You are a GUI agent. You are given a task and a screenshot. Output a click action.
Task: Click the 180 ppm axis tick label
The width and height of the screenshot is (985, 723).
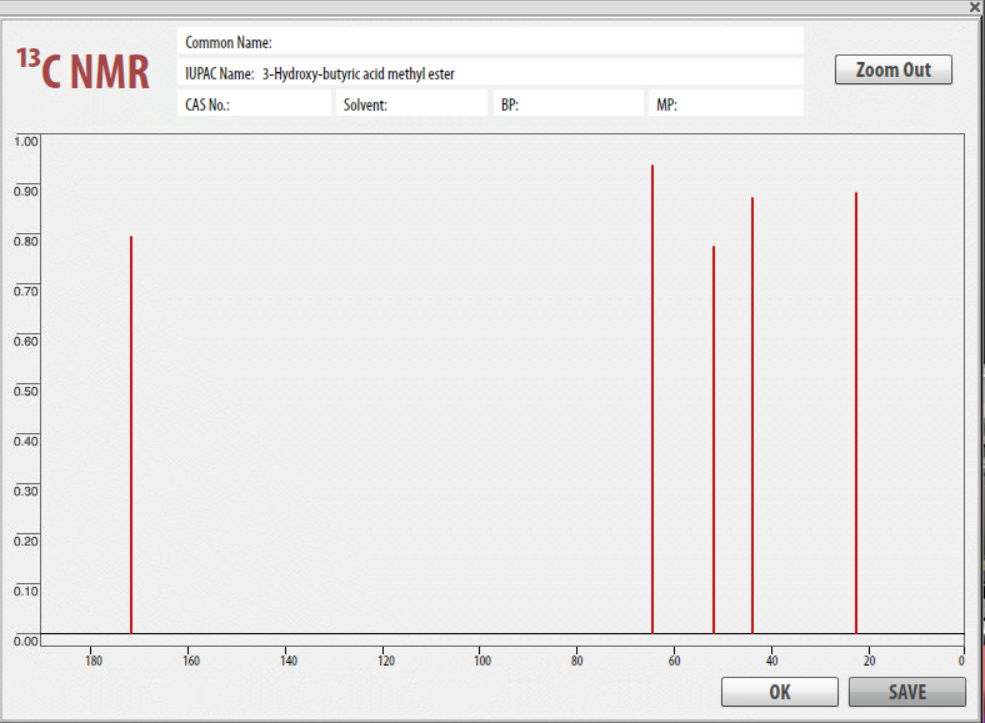pos(94,660)
